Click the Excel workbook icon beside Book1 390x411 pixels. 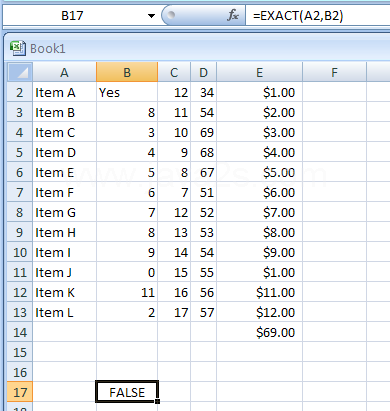[18, 48]
